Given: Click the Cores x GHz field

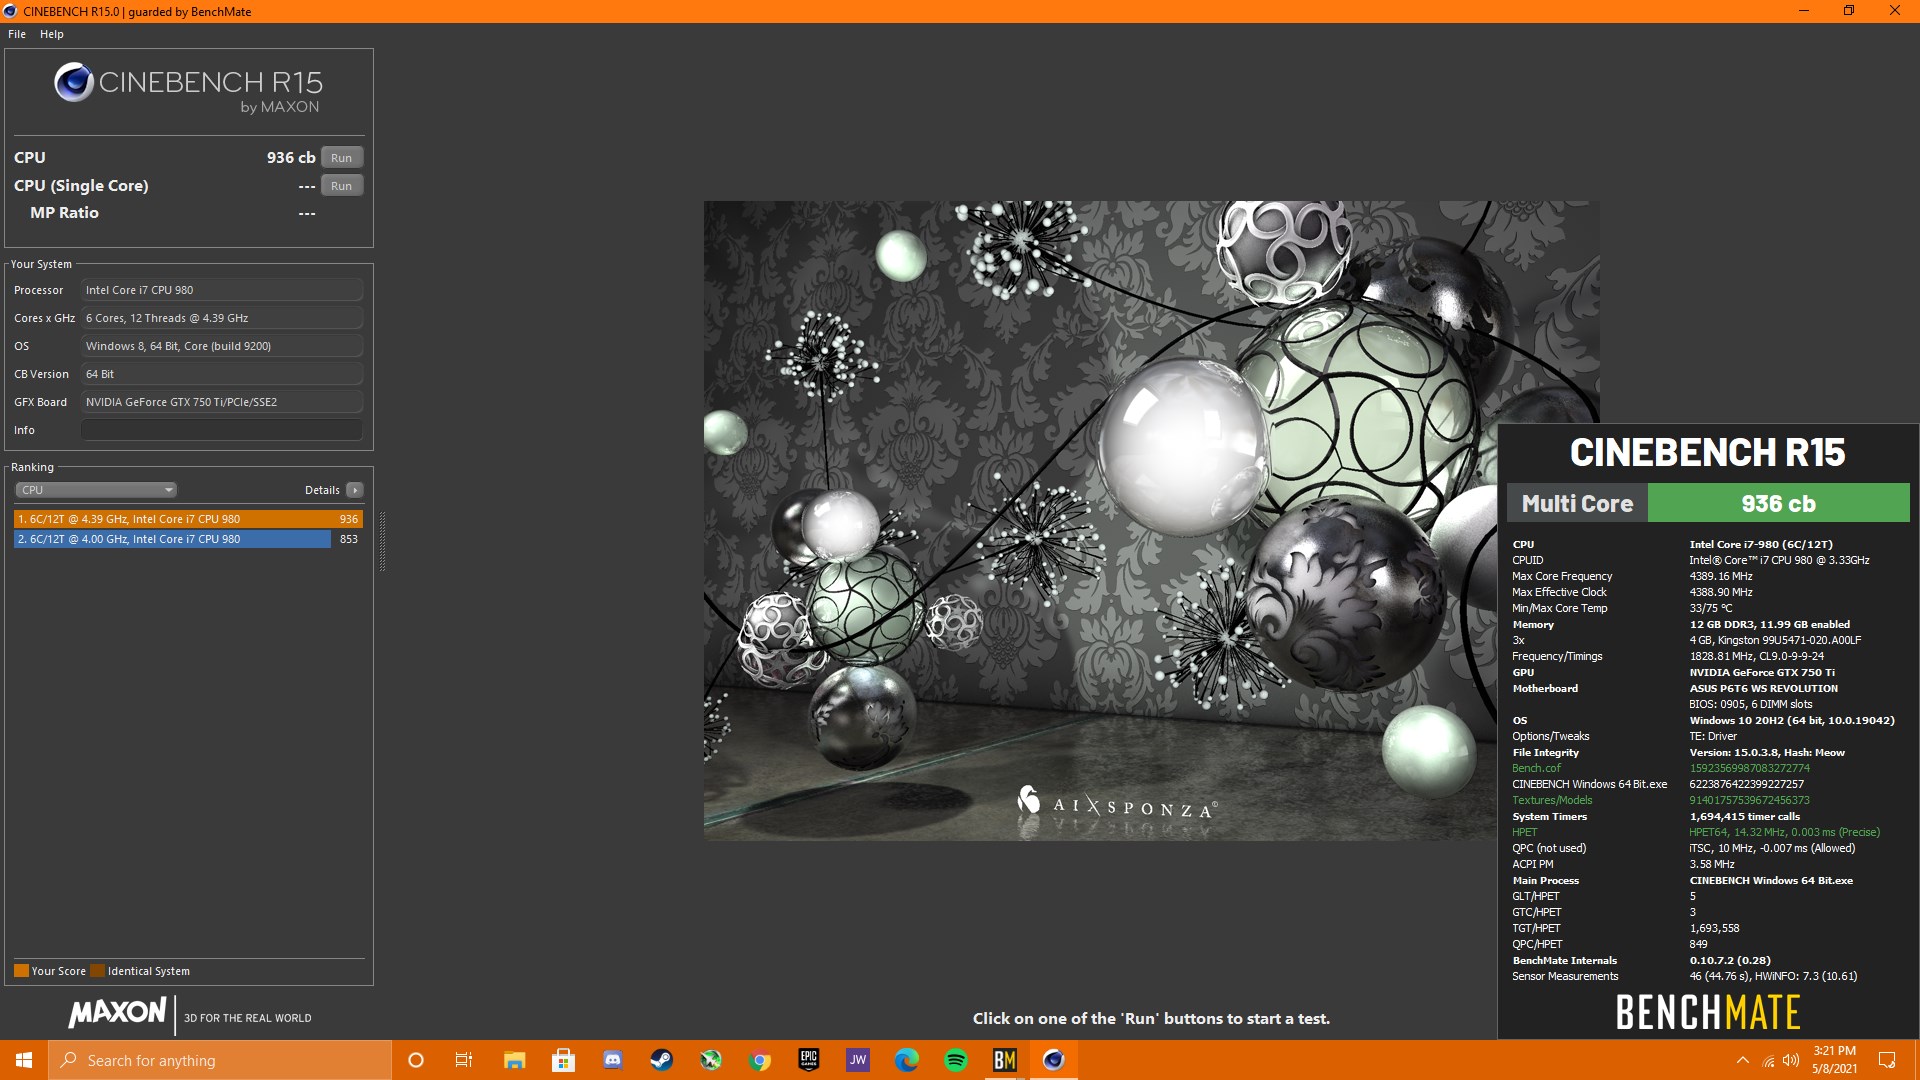Looking at the screenshot, I should pos(222,318).
